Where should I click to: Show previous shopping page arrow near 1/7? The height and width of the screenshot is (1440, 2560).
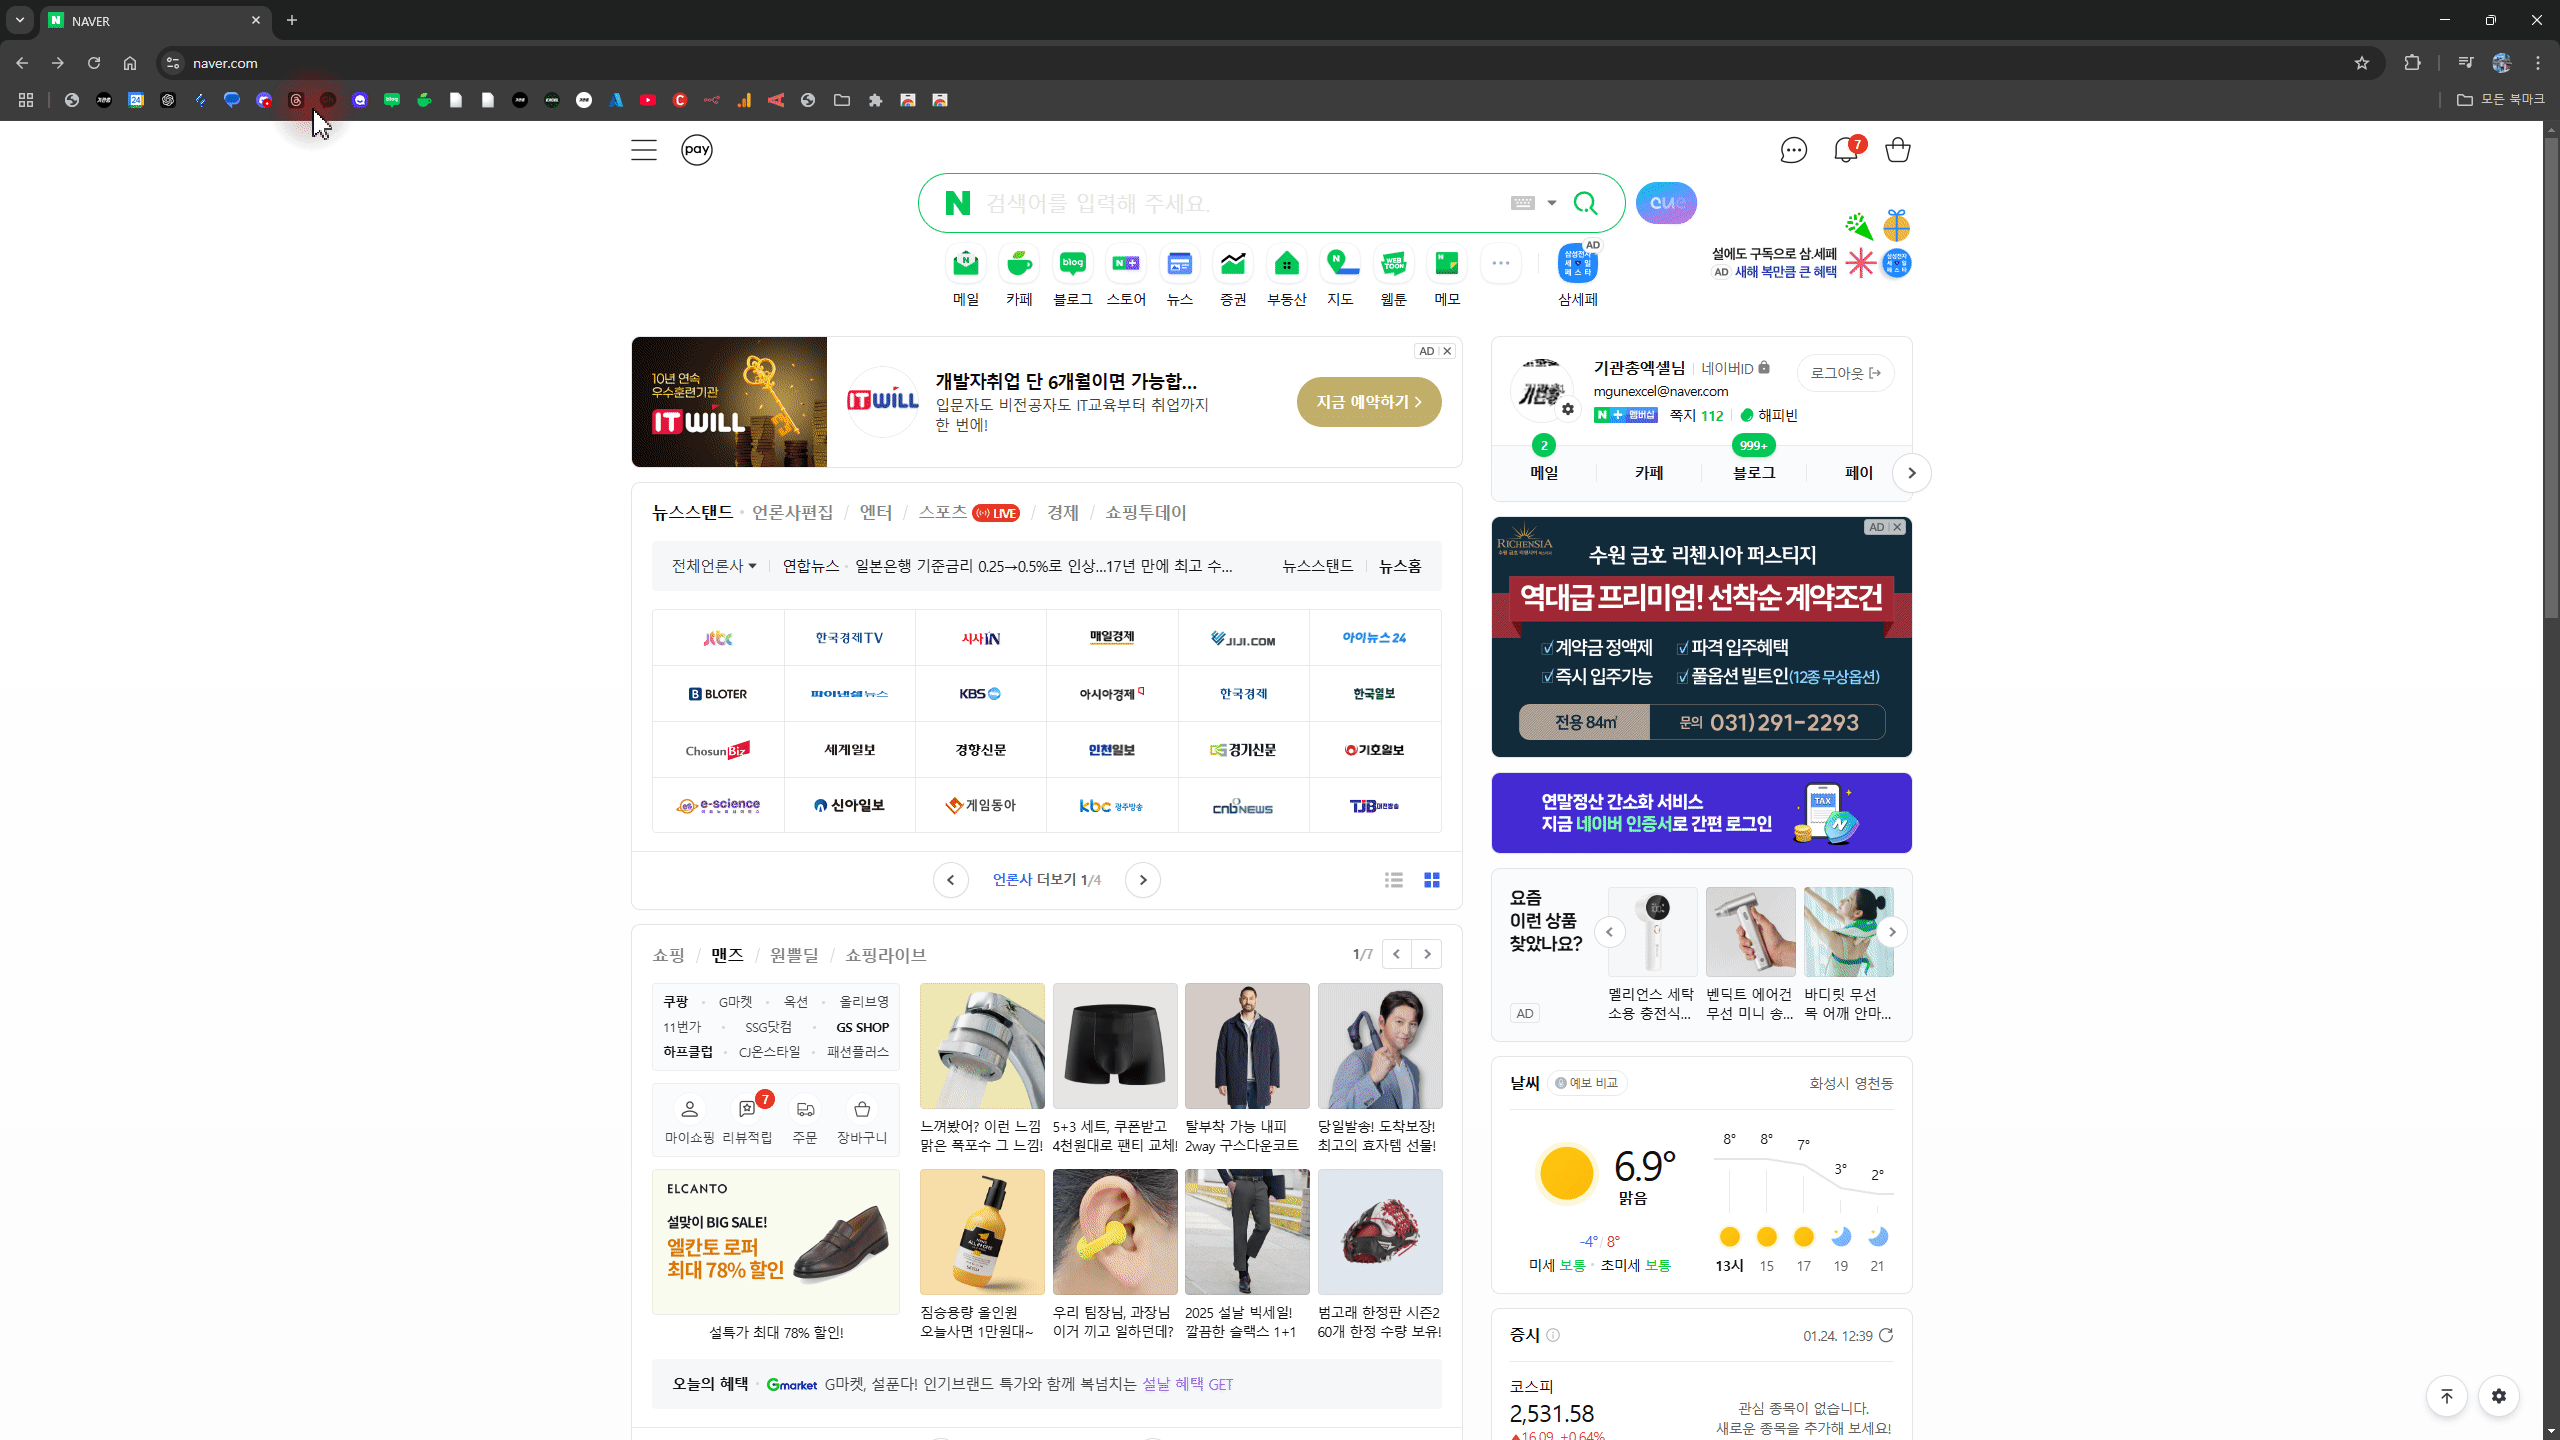point(1397,954)
